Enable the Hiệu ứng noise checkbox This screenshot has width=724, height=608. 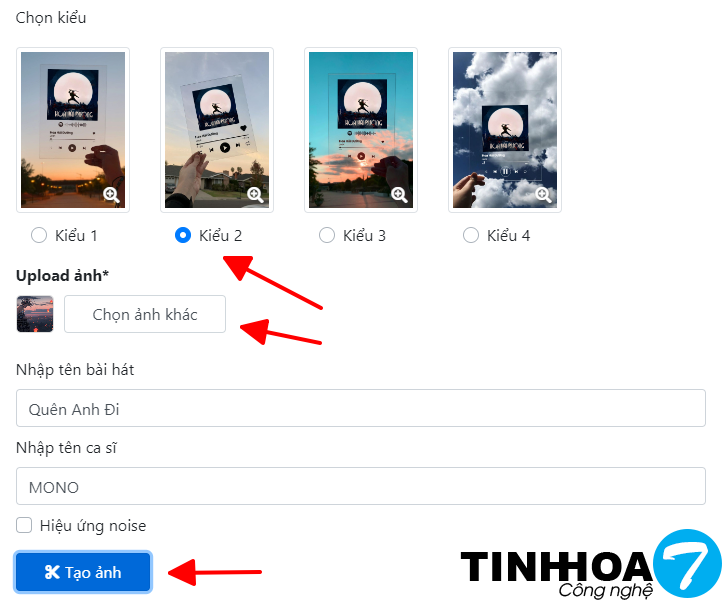[24, 525]
